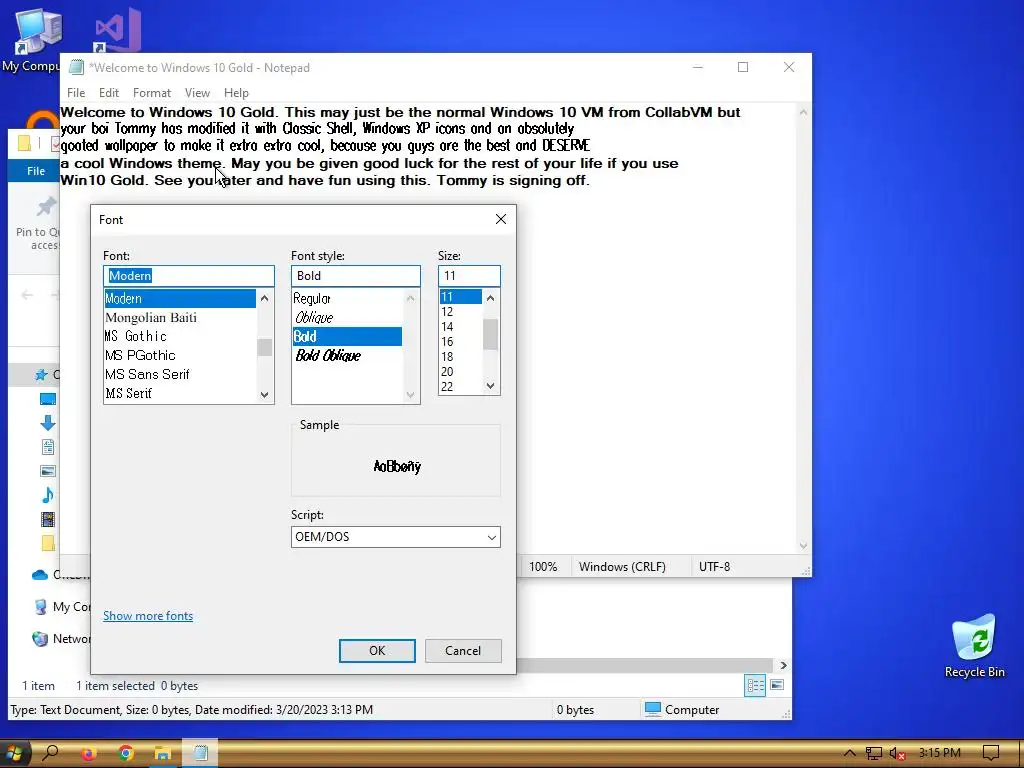Click Cancel in Font dialog

[463, 650]
